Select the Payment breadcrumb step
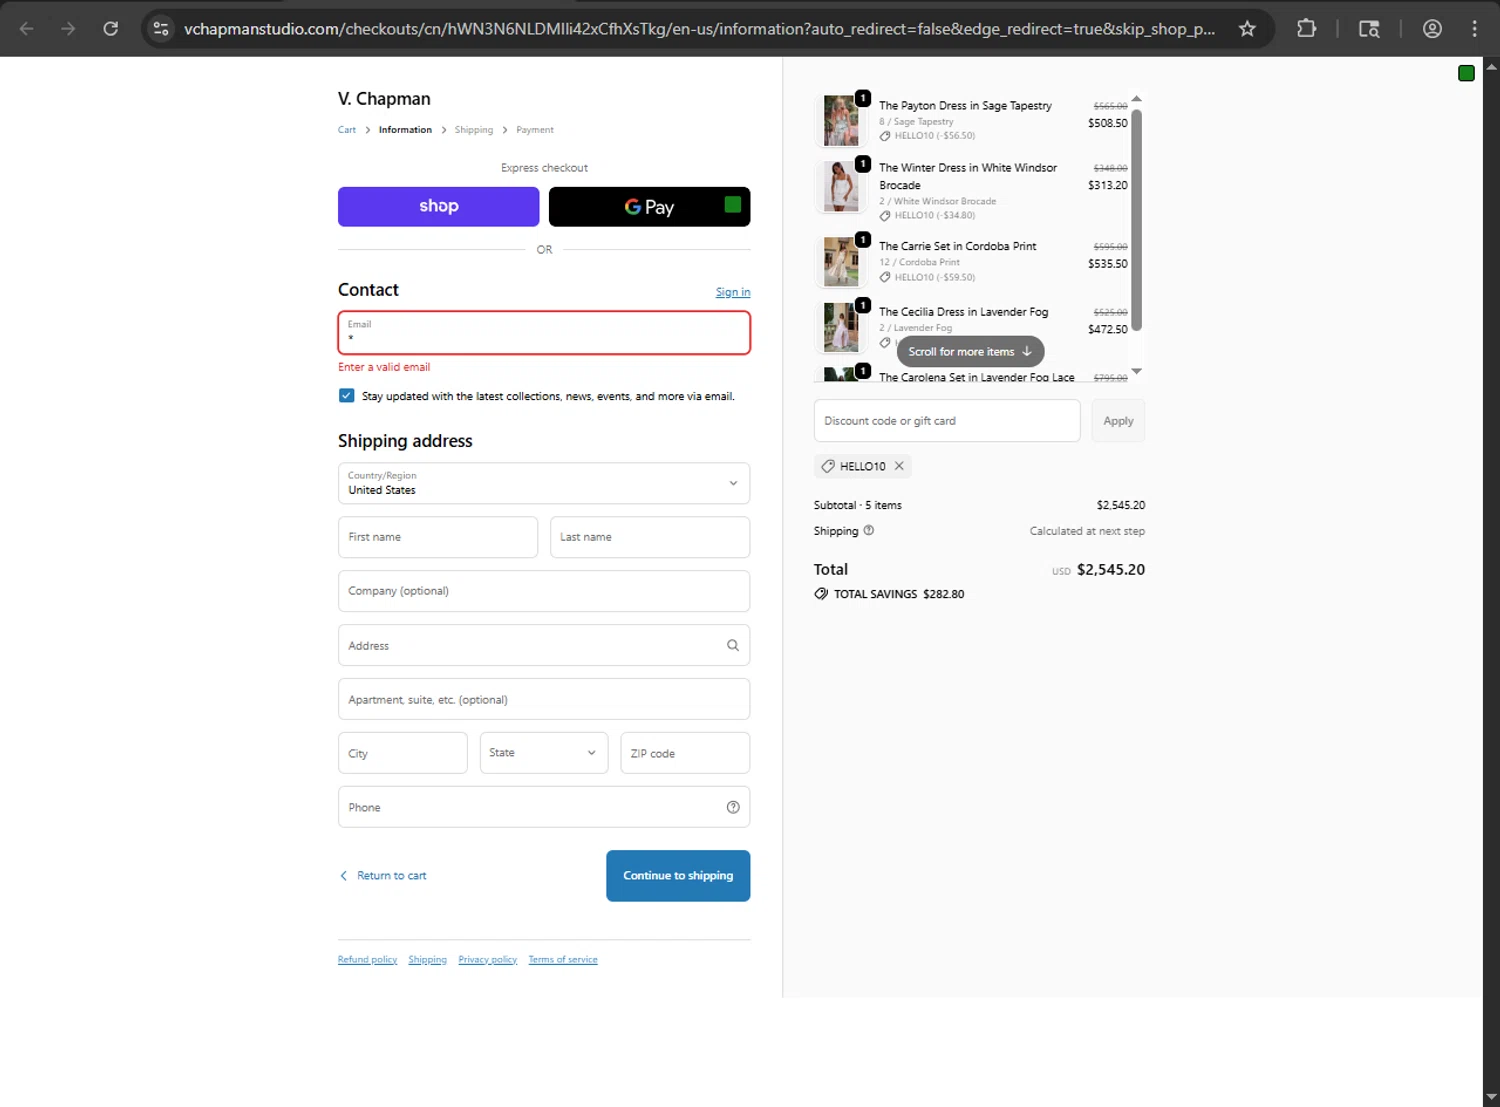Viewport: 1500px width, 1107px height. pos(535,130)
